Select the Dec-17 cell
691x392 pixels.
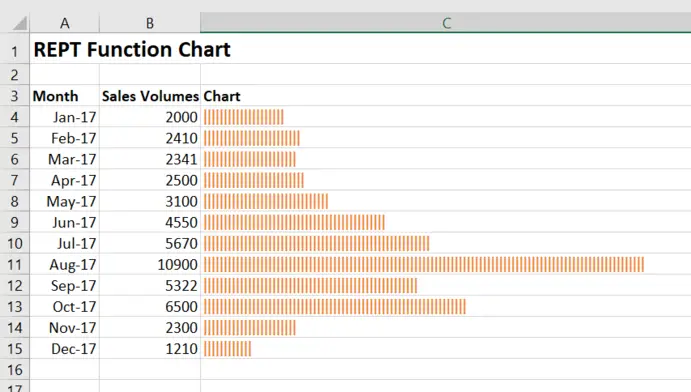tap(65, 348)
